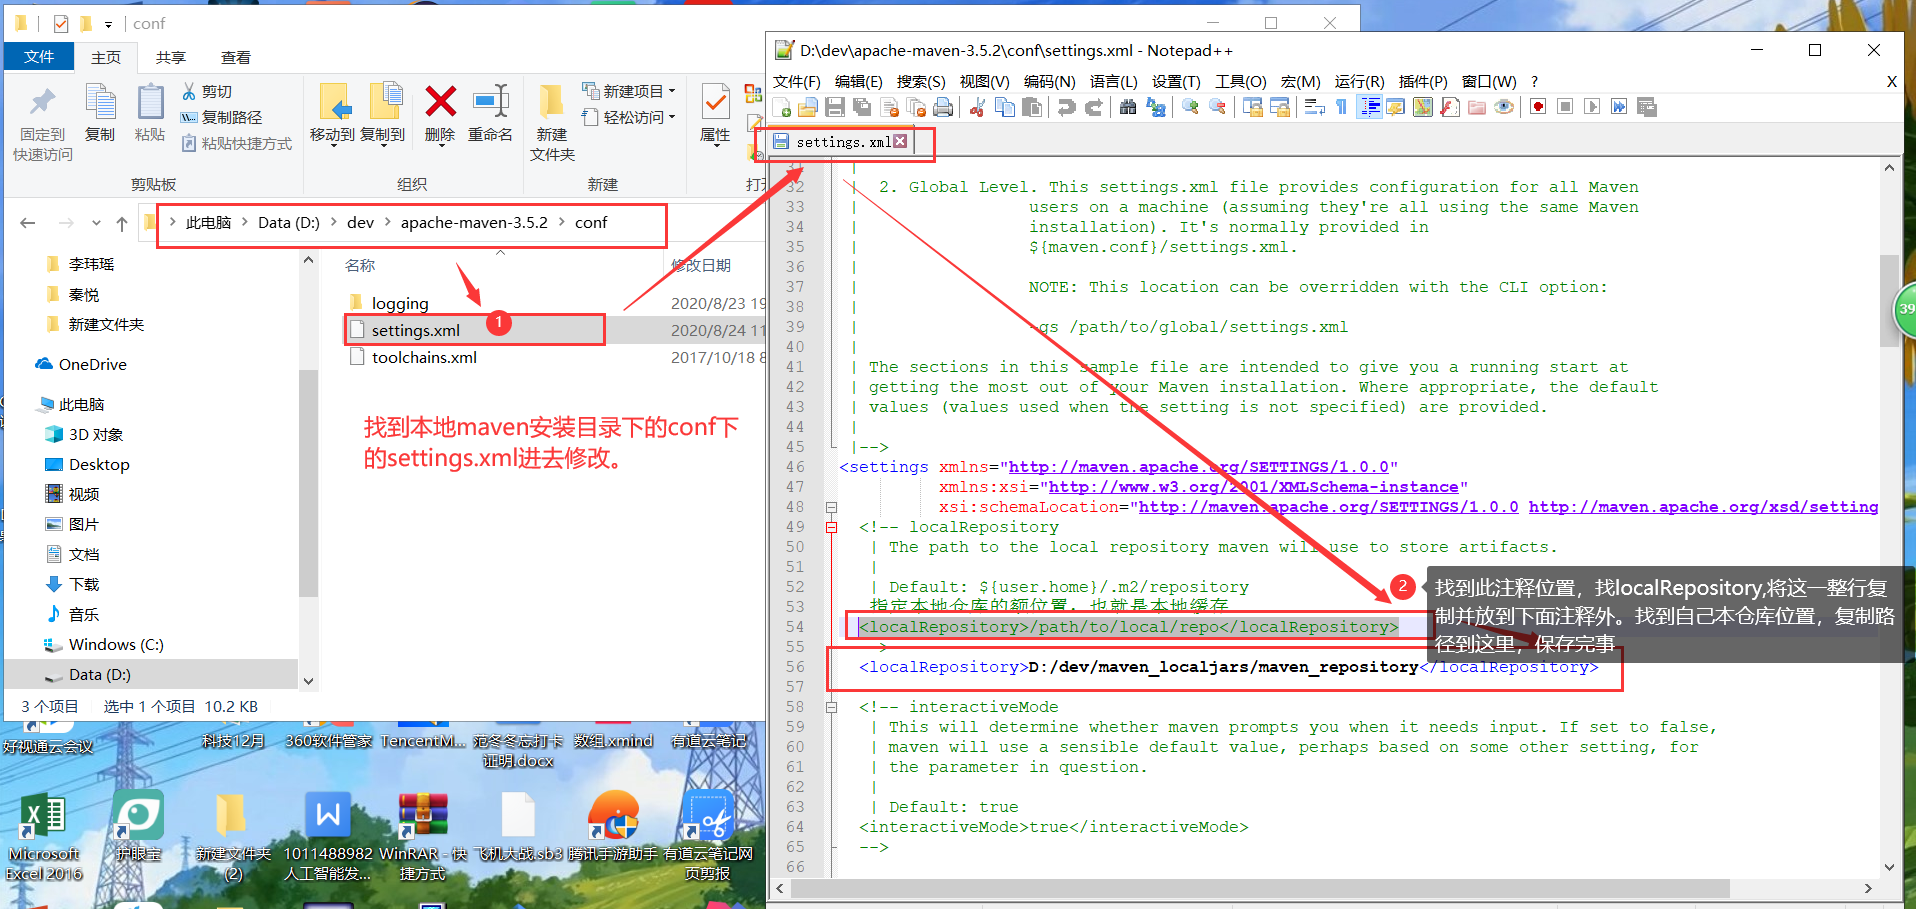Open the 文件 tab in Explorer
Image resolution: width=1916 pixels, height=909 pixels.
[x=39, y=57]
